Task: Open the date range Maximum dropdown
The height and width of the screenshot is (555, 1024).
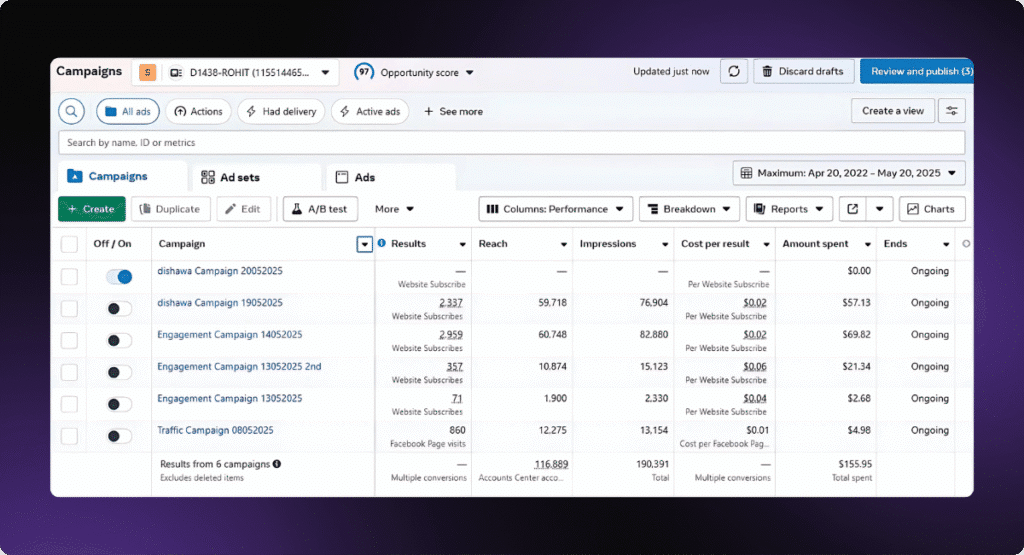Action: click(x=849, y=173)
